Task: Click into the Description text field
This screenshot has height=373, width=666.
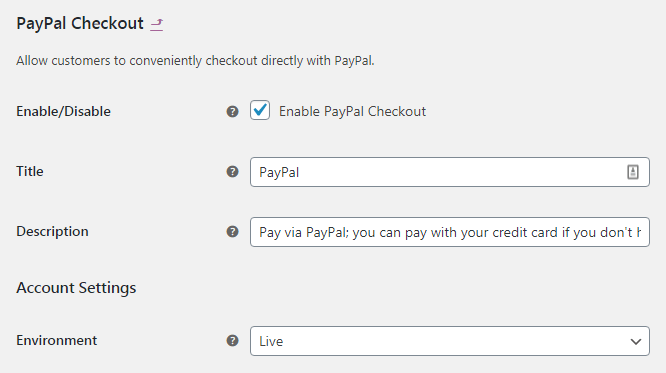Action: pyautogui.click(x=450, y=232)
